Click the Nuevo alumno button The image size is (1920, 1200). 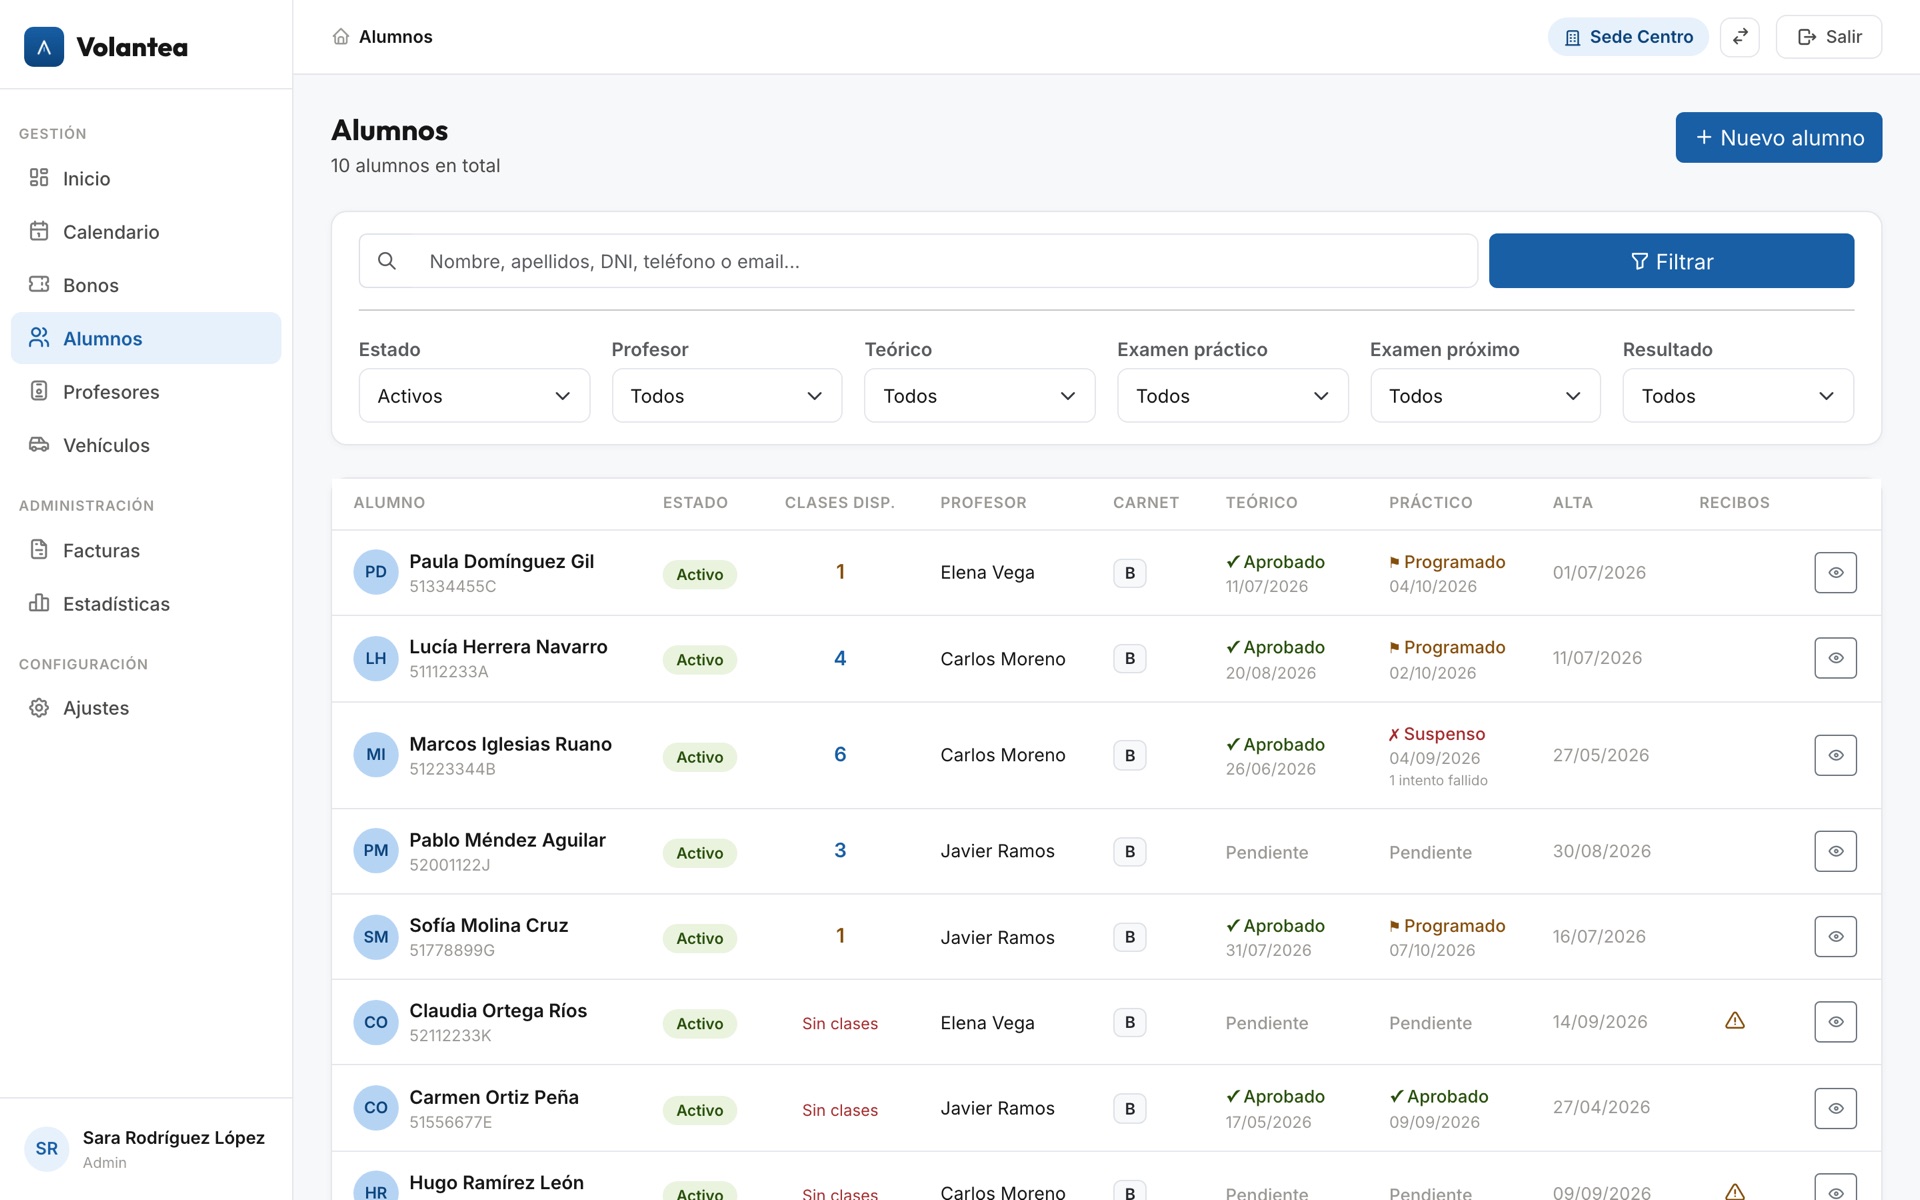(x=1779, y=137)
